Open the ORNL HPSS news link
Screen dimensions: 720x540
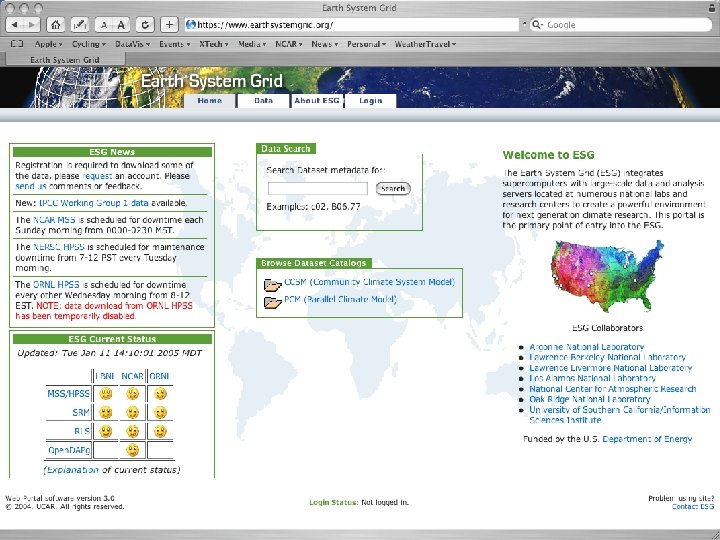[56, 285]
